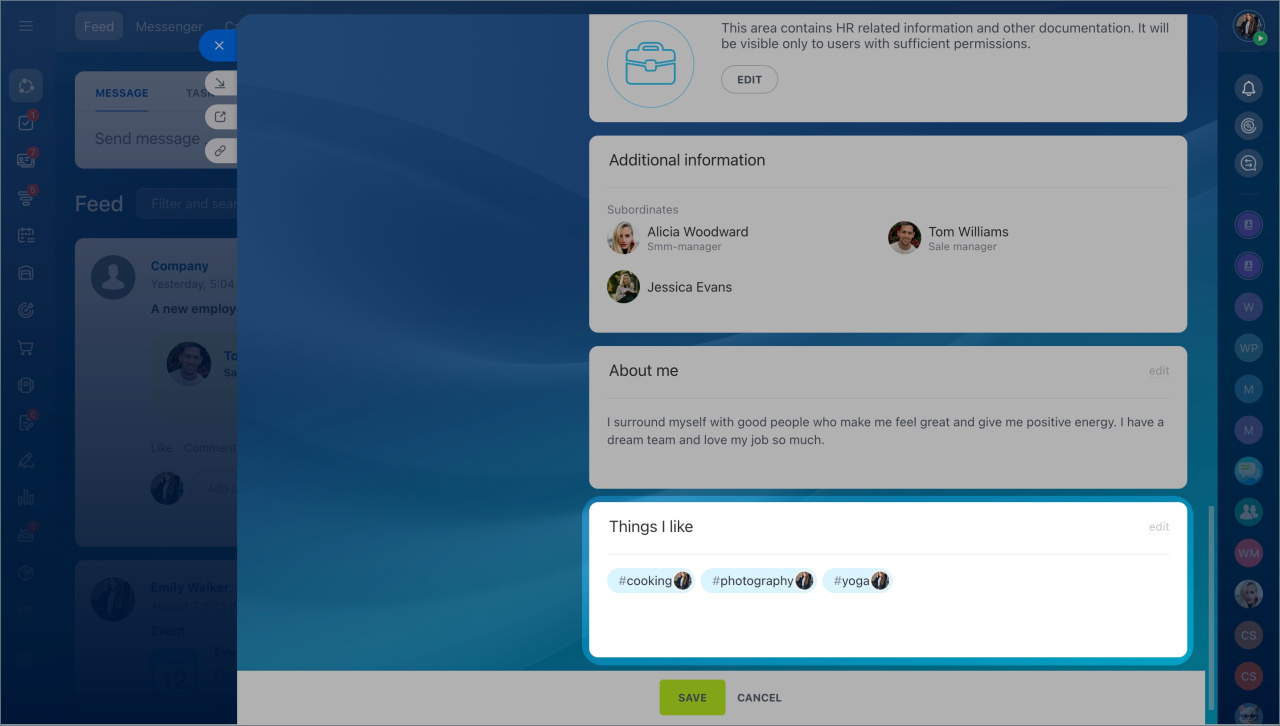Image resolution: width=1280 pixels, height=726 pixels.
Task: Select the #photography tag
Action: pos(759,581)
